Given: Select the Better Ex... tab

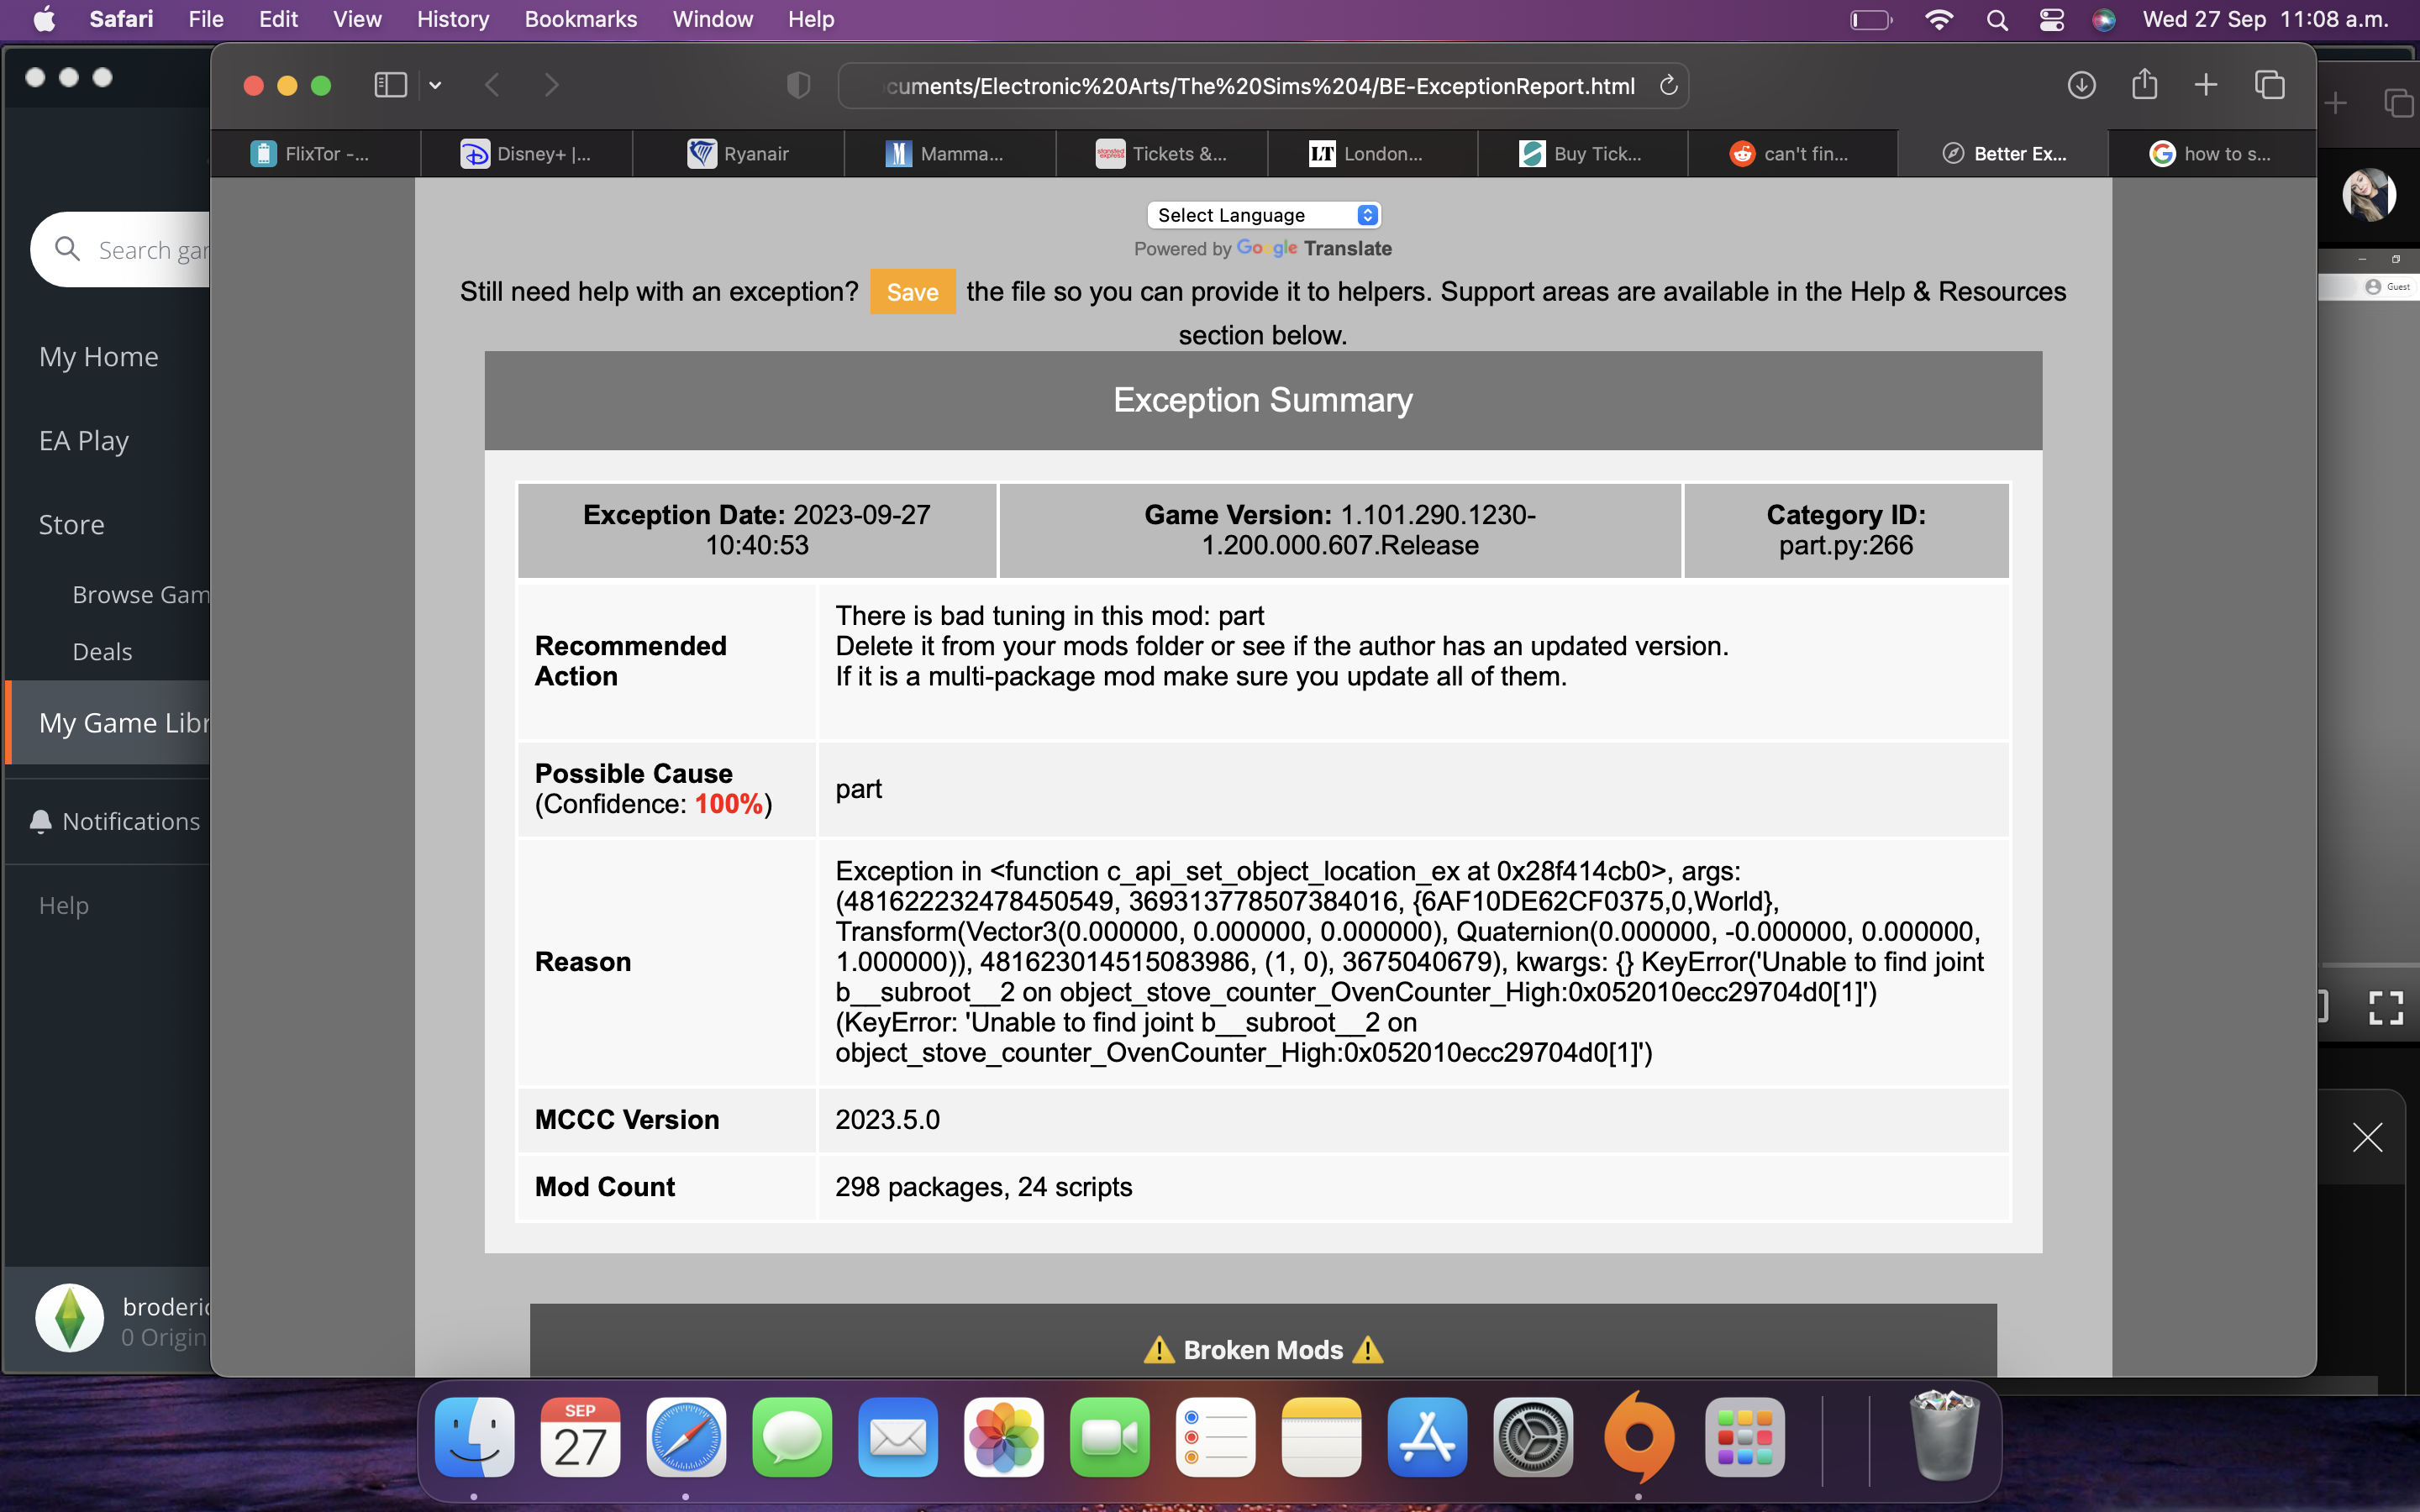Looking at the screenshot, I should pos(2004,154).
